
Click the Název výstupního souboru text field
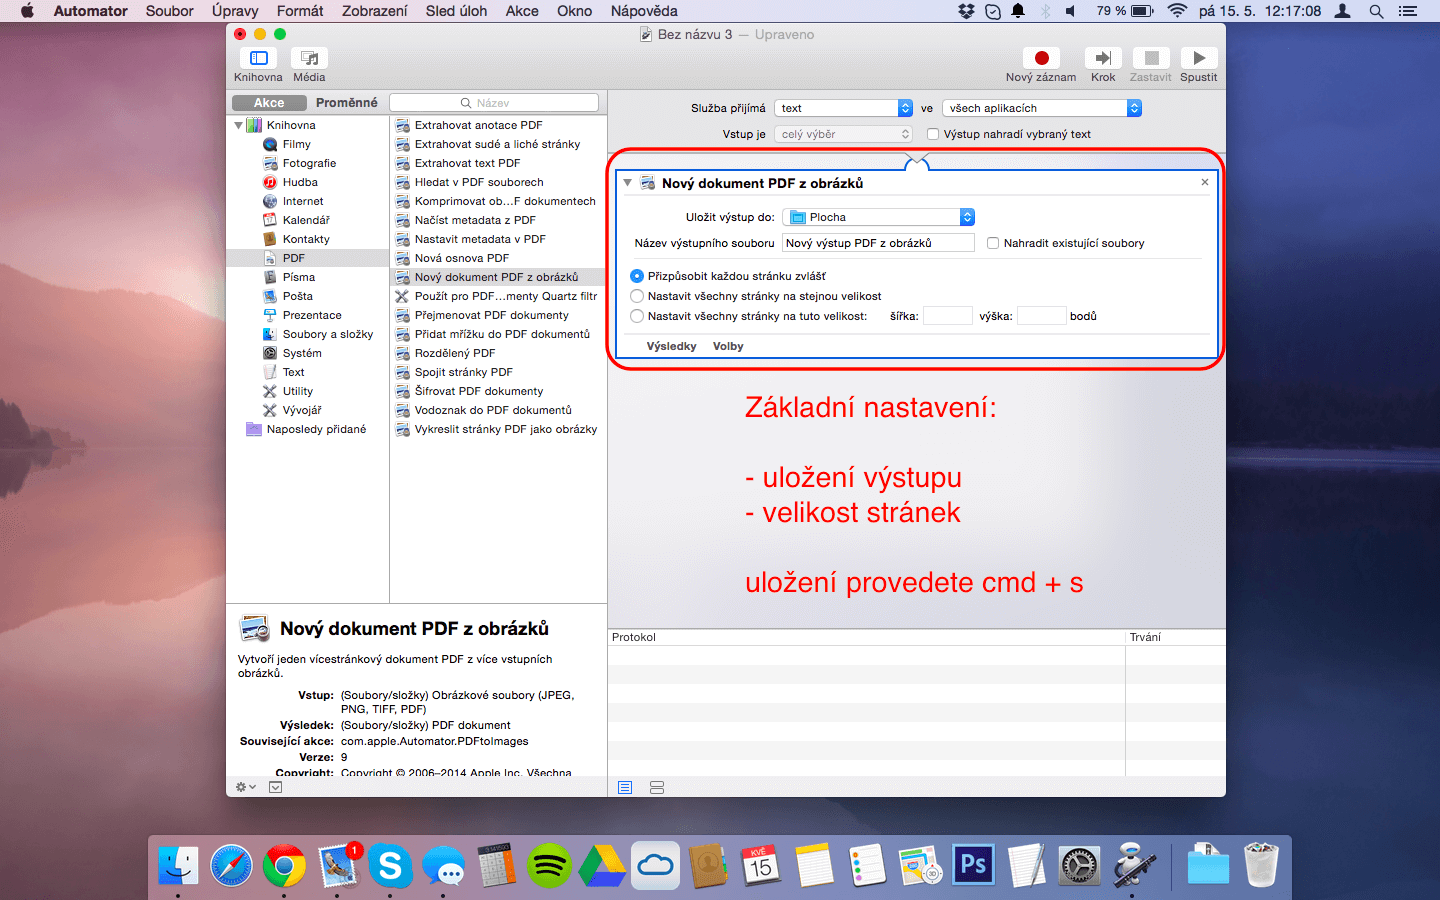coord(877,243)
